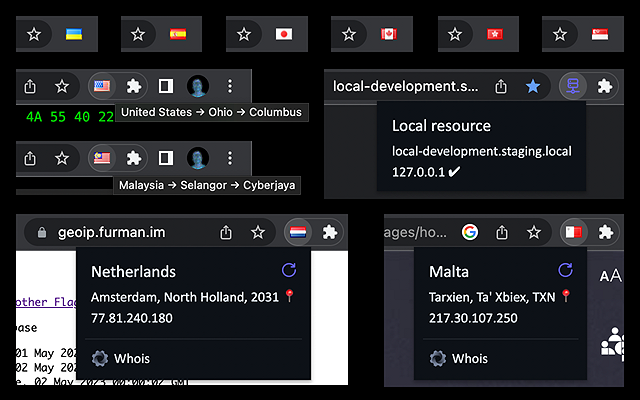Open the Netherlands flag extension popup
This screenshot has width=640, height=400.
(x=298, y=232)
